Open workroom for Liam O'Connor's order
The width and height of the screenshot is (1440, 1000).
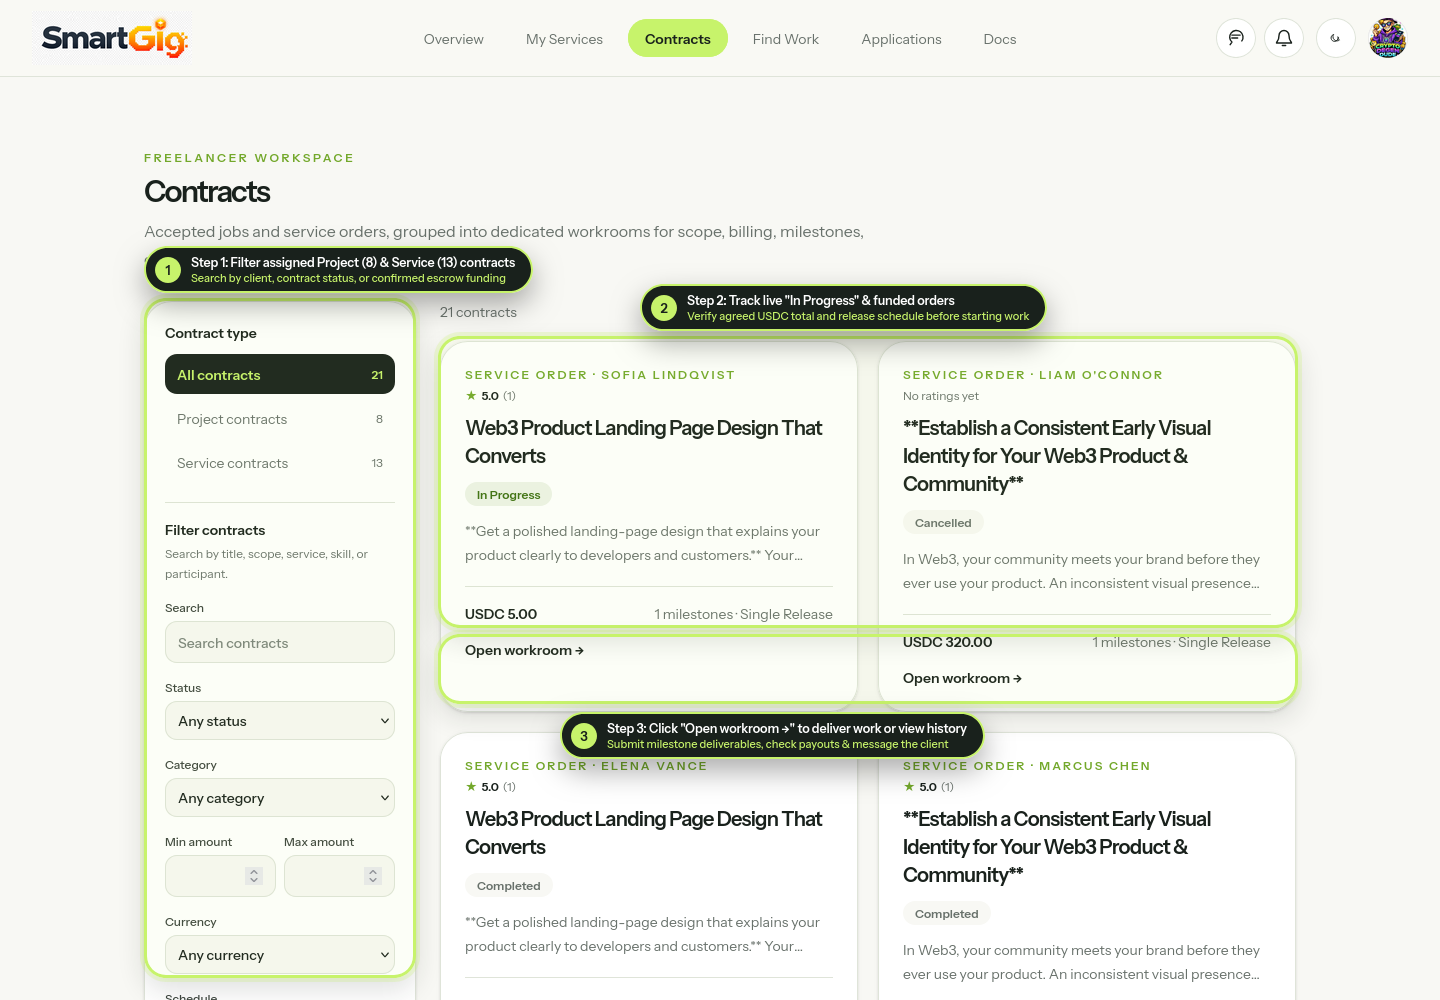962,678
